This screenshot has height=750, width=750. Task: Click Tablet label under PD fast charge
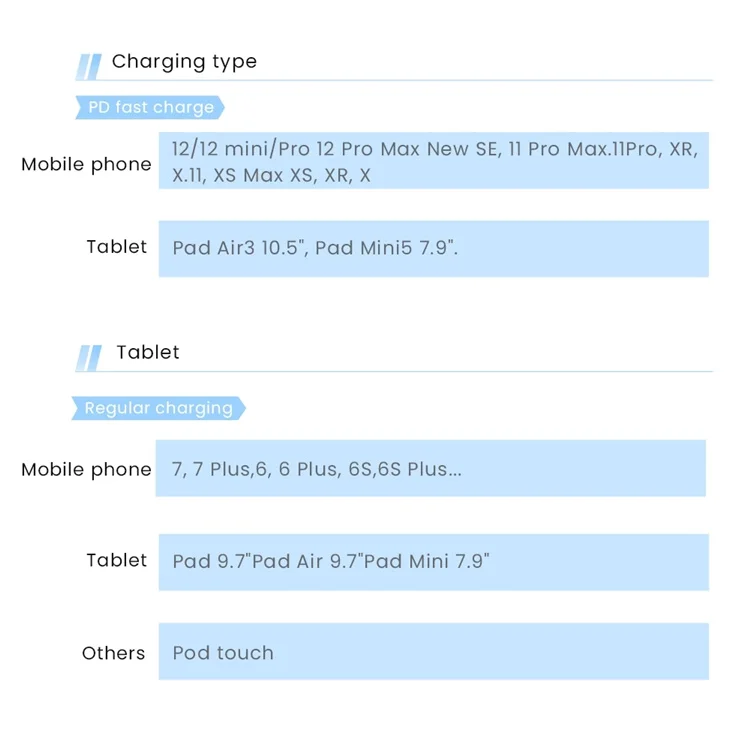(116, 247)
